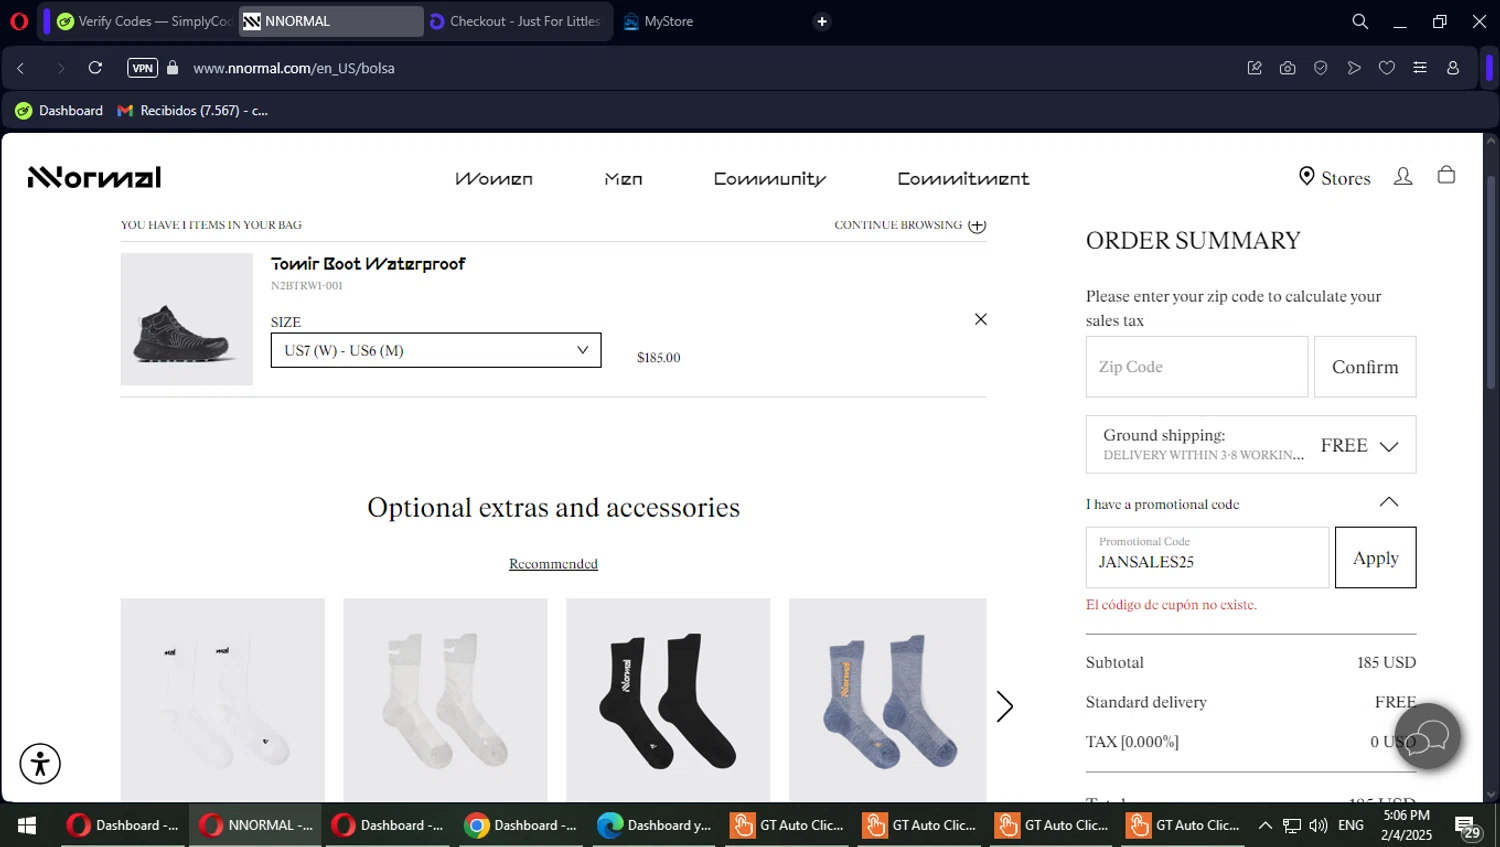Image resolution: width=1500 pixels, height=847 pixels.
Task: Open black socks product thumbnail
Action: pyautogui.click(x=668, y=700)
